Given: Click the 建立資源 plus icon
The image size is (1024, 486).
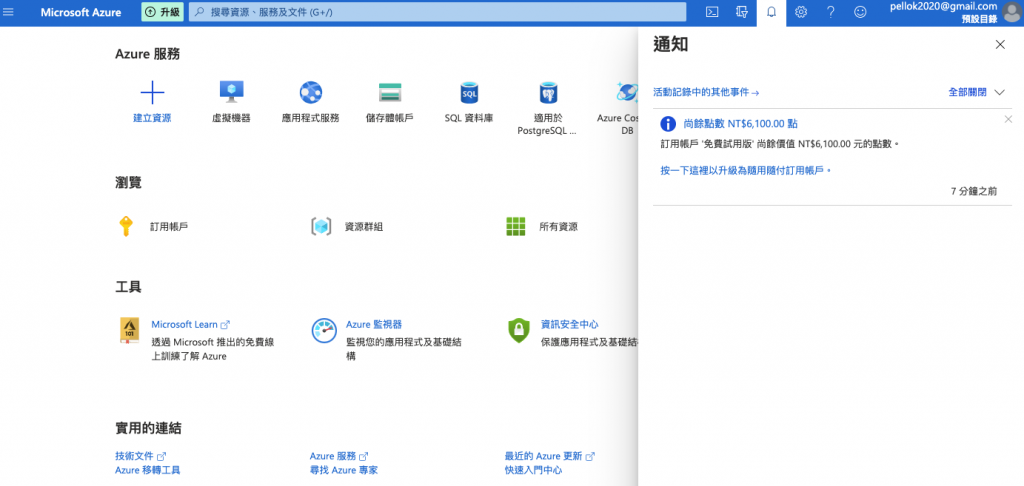Looking at the screenshot, I should coord(152,93).
